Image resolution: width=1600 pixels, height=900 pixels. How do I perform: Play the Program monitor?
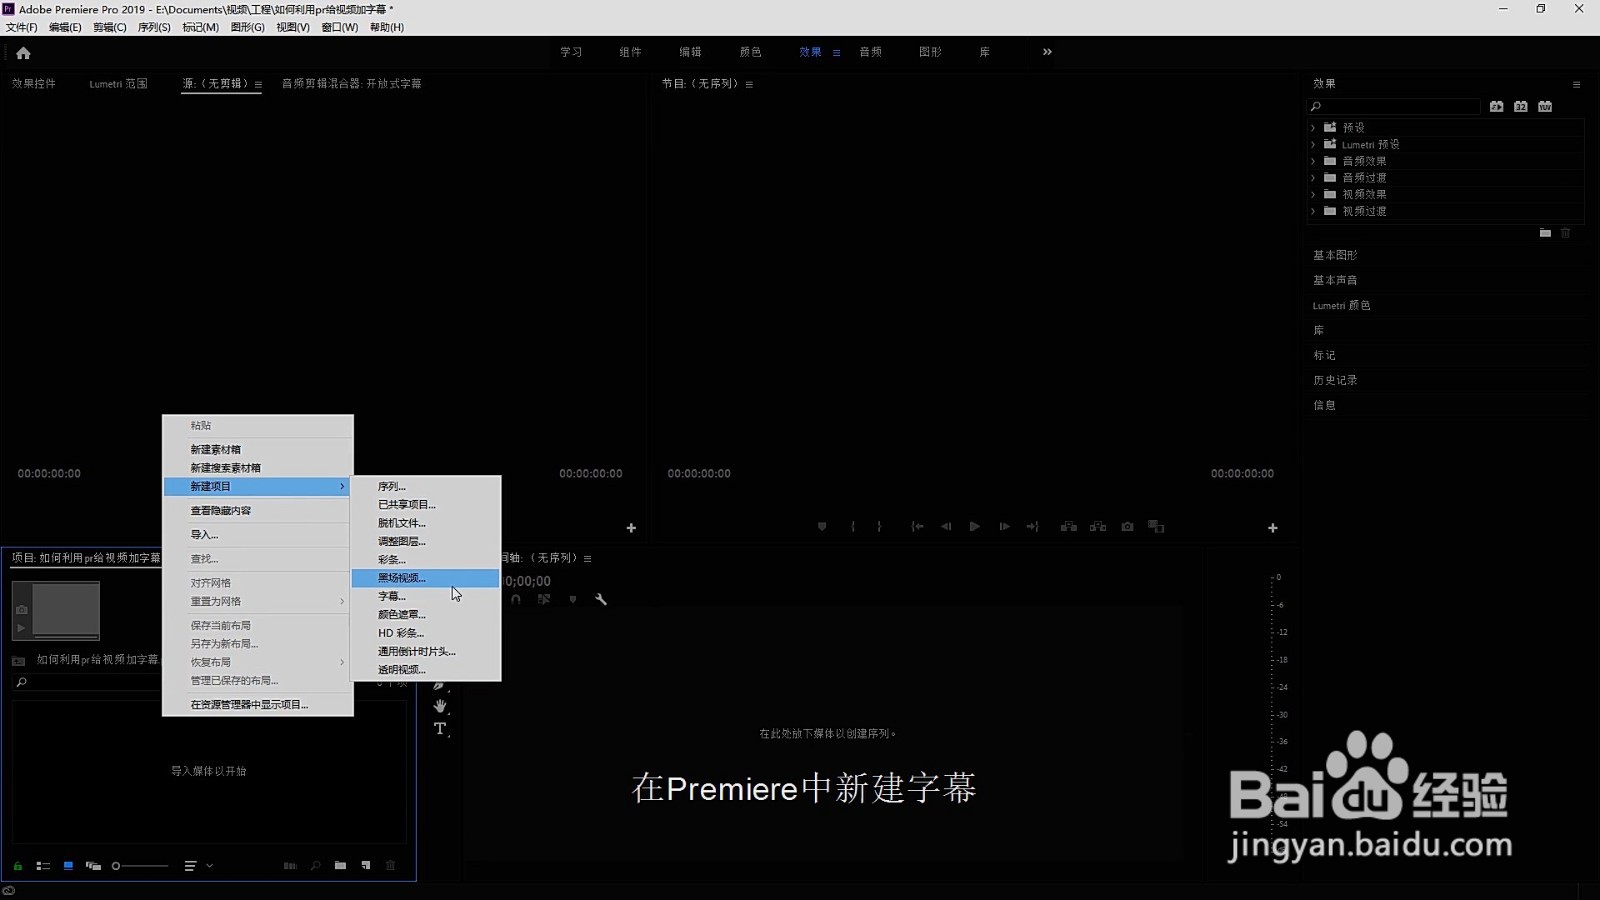click(x=975, y=527)
